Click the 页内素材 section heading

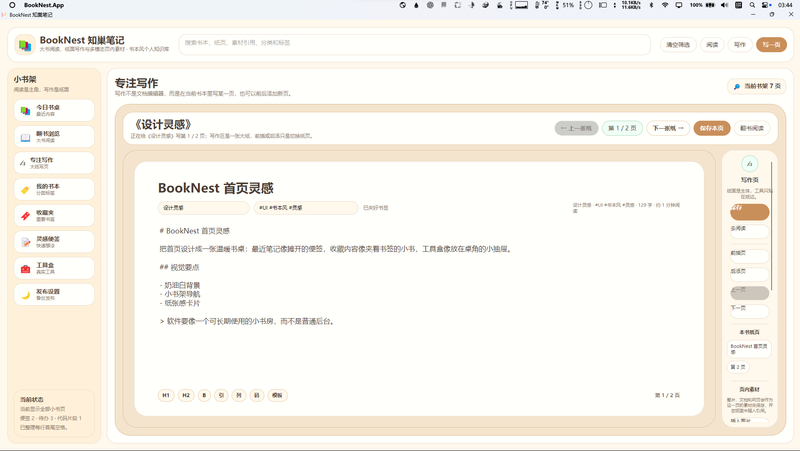[749, 389]
